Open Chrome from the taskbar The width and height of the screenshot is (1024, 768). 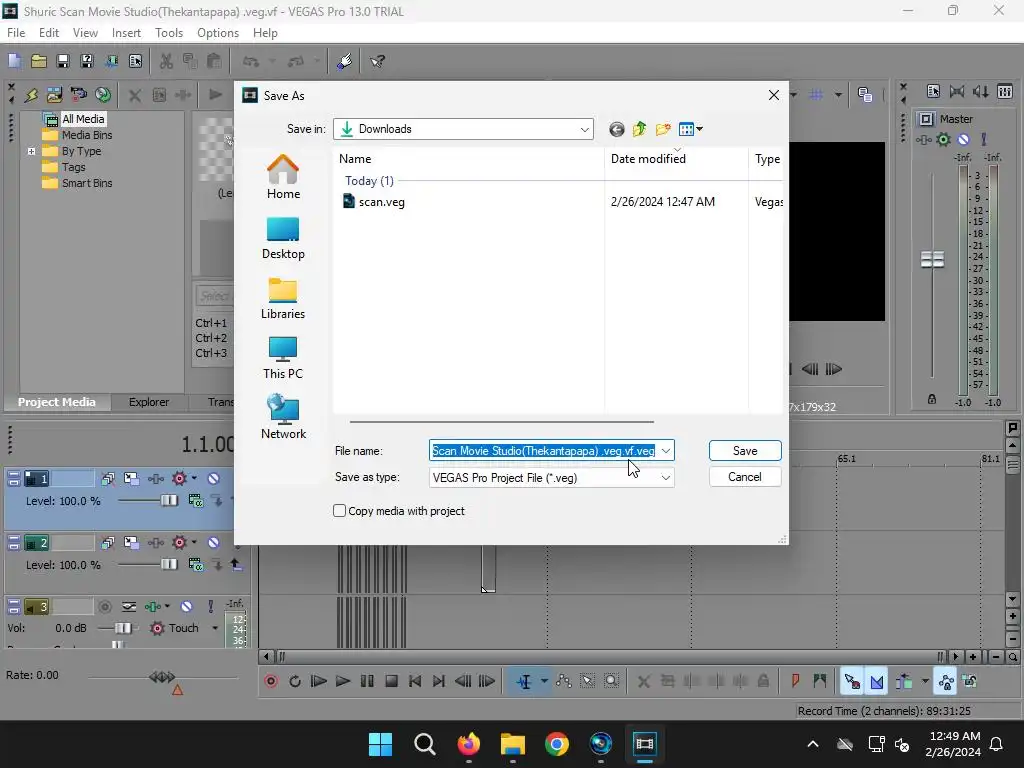(x=556, y=744)
